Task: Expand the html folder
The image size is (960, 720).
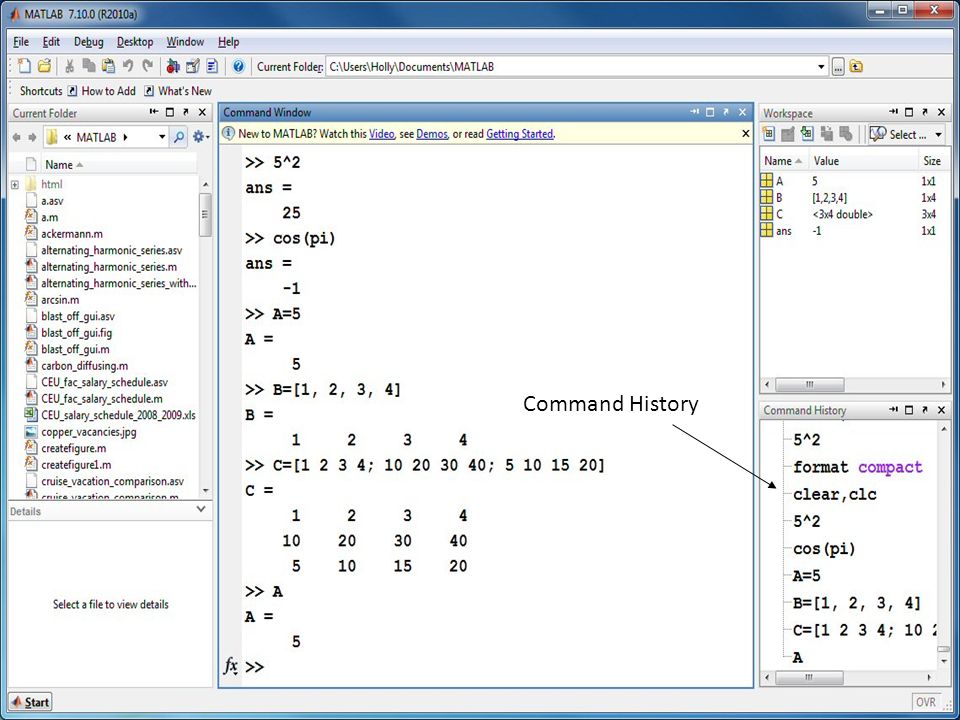Action: coord(15,184)
